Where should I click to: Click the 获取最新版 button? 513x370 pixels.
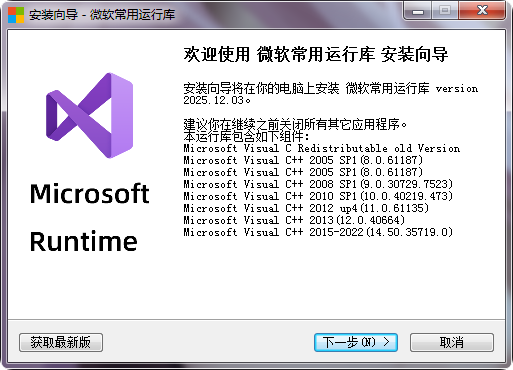click(x=61, y=342)
